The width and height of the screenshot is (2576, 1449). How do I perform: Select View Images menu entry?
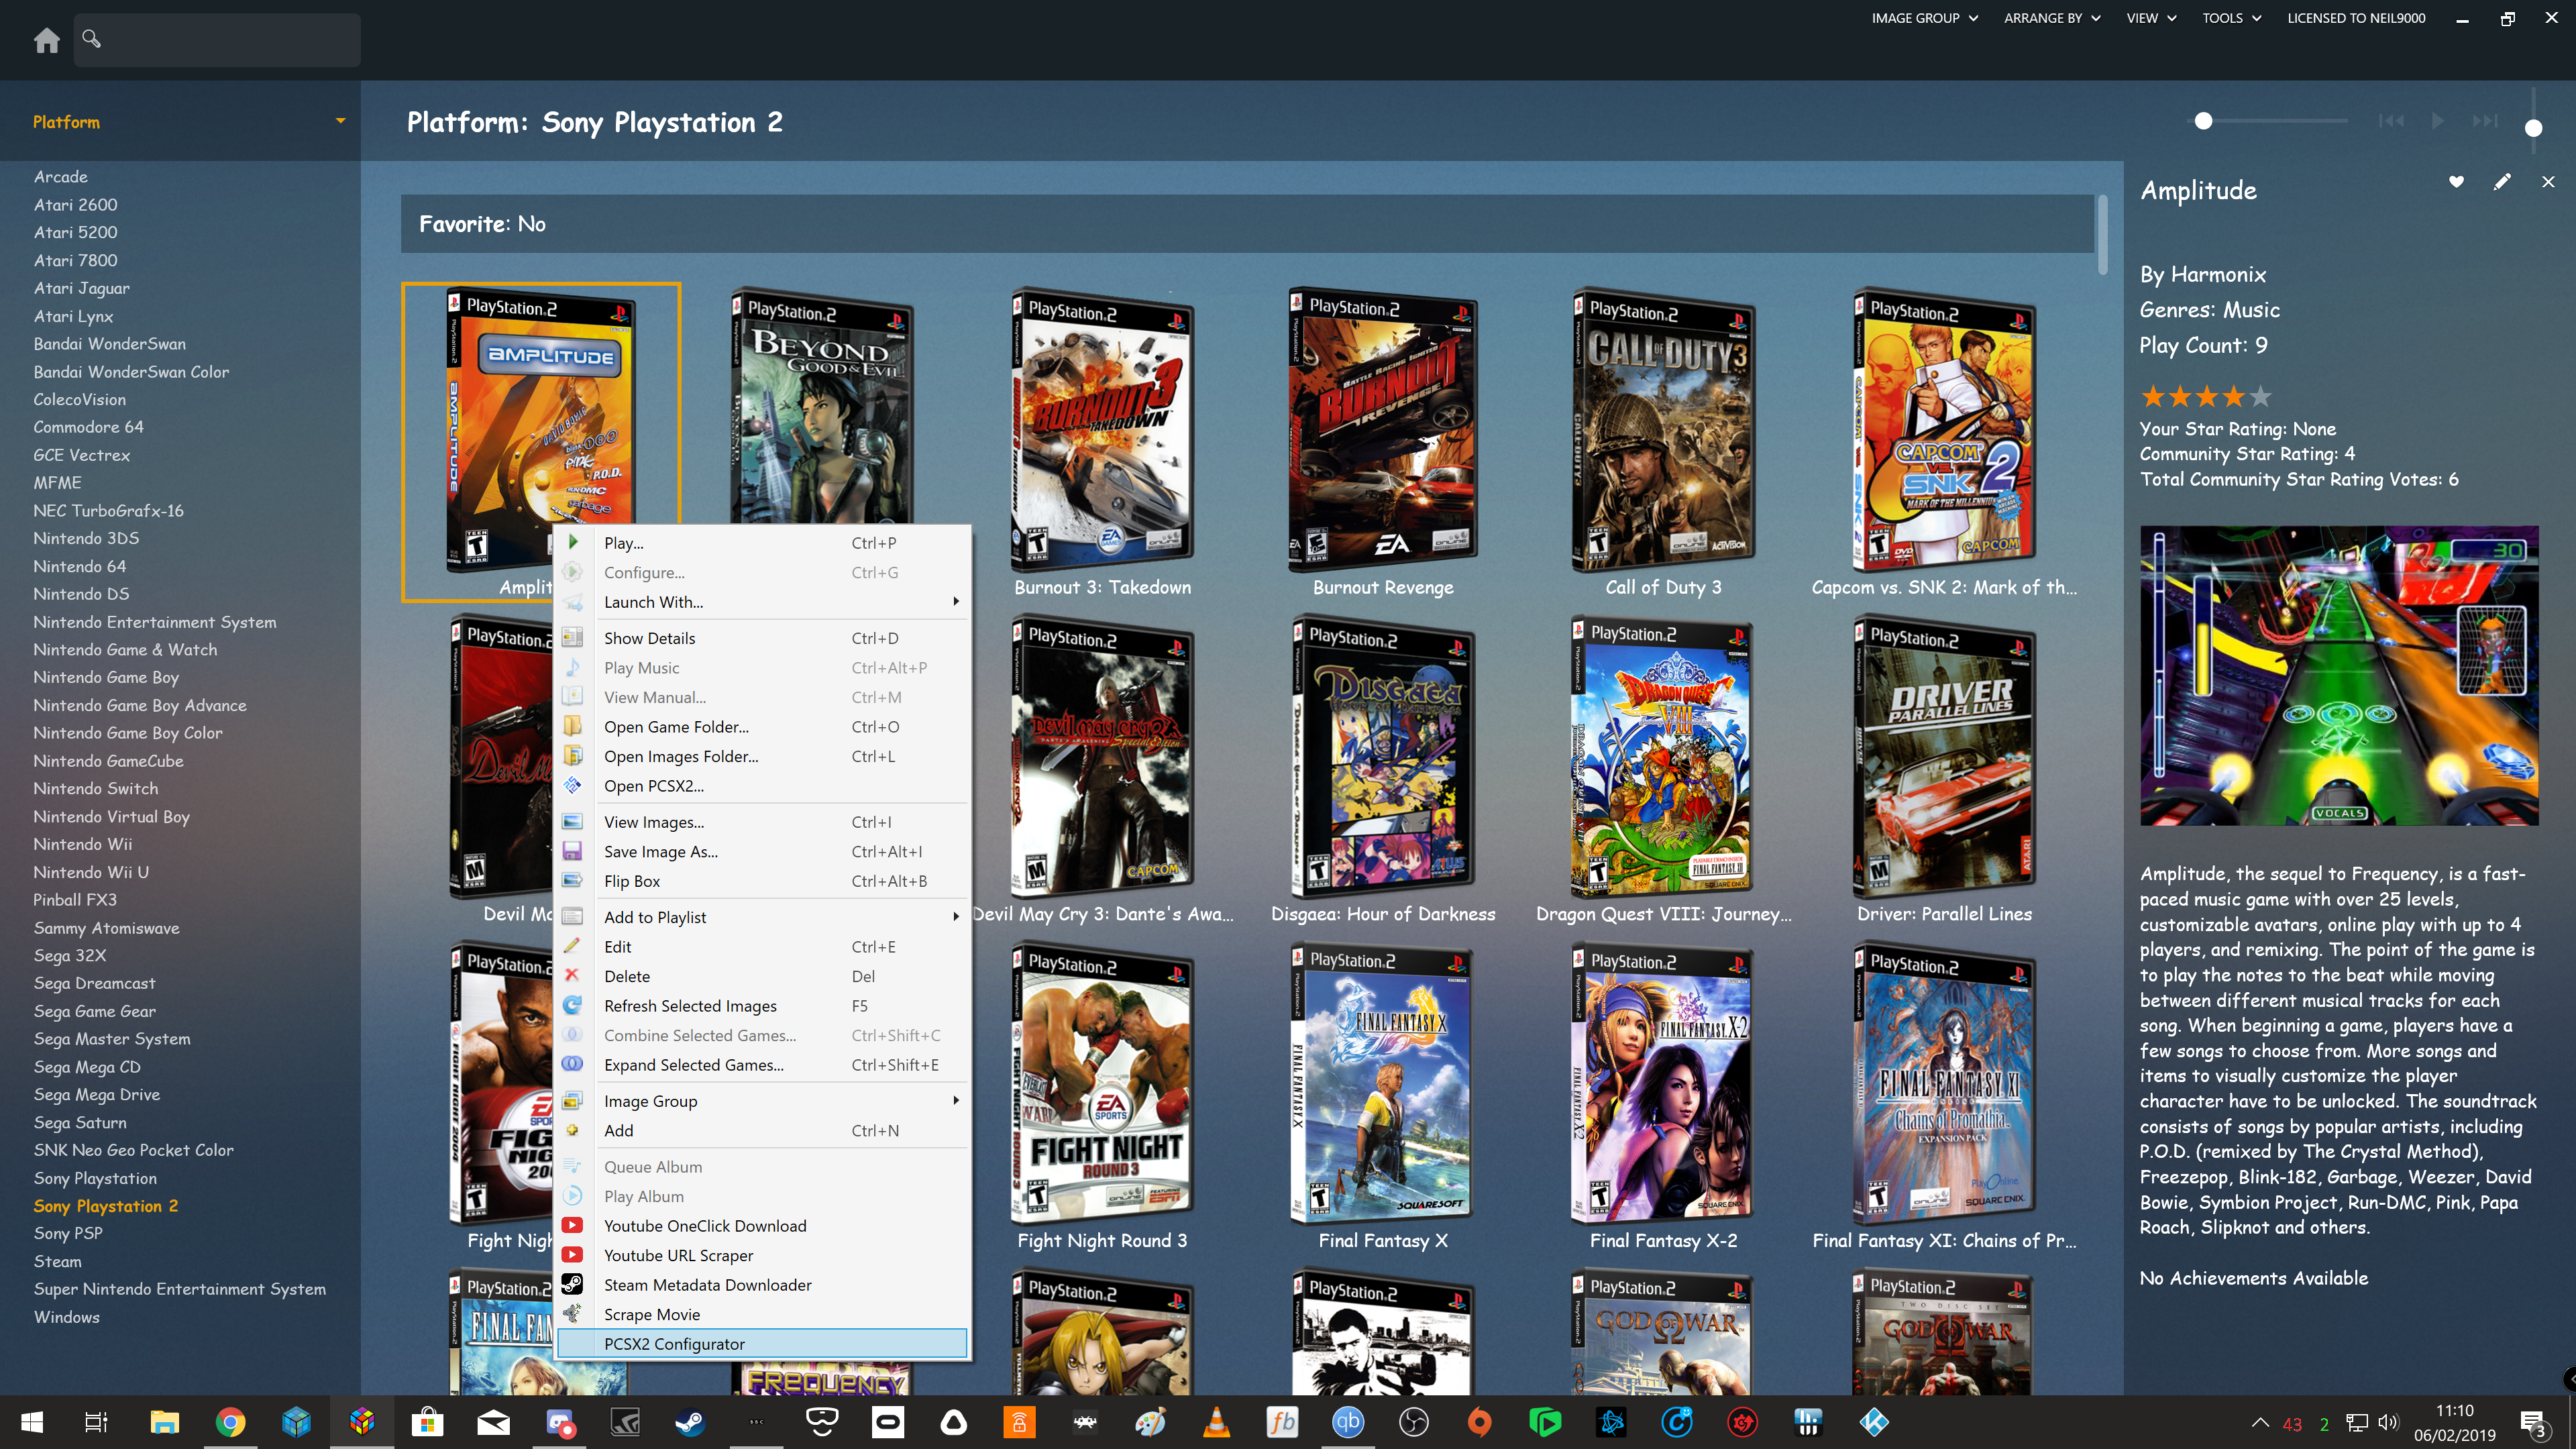pyautogui.click(x=762, y=822)
